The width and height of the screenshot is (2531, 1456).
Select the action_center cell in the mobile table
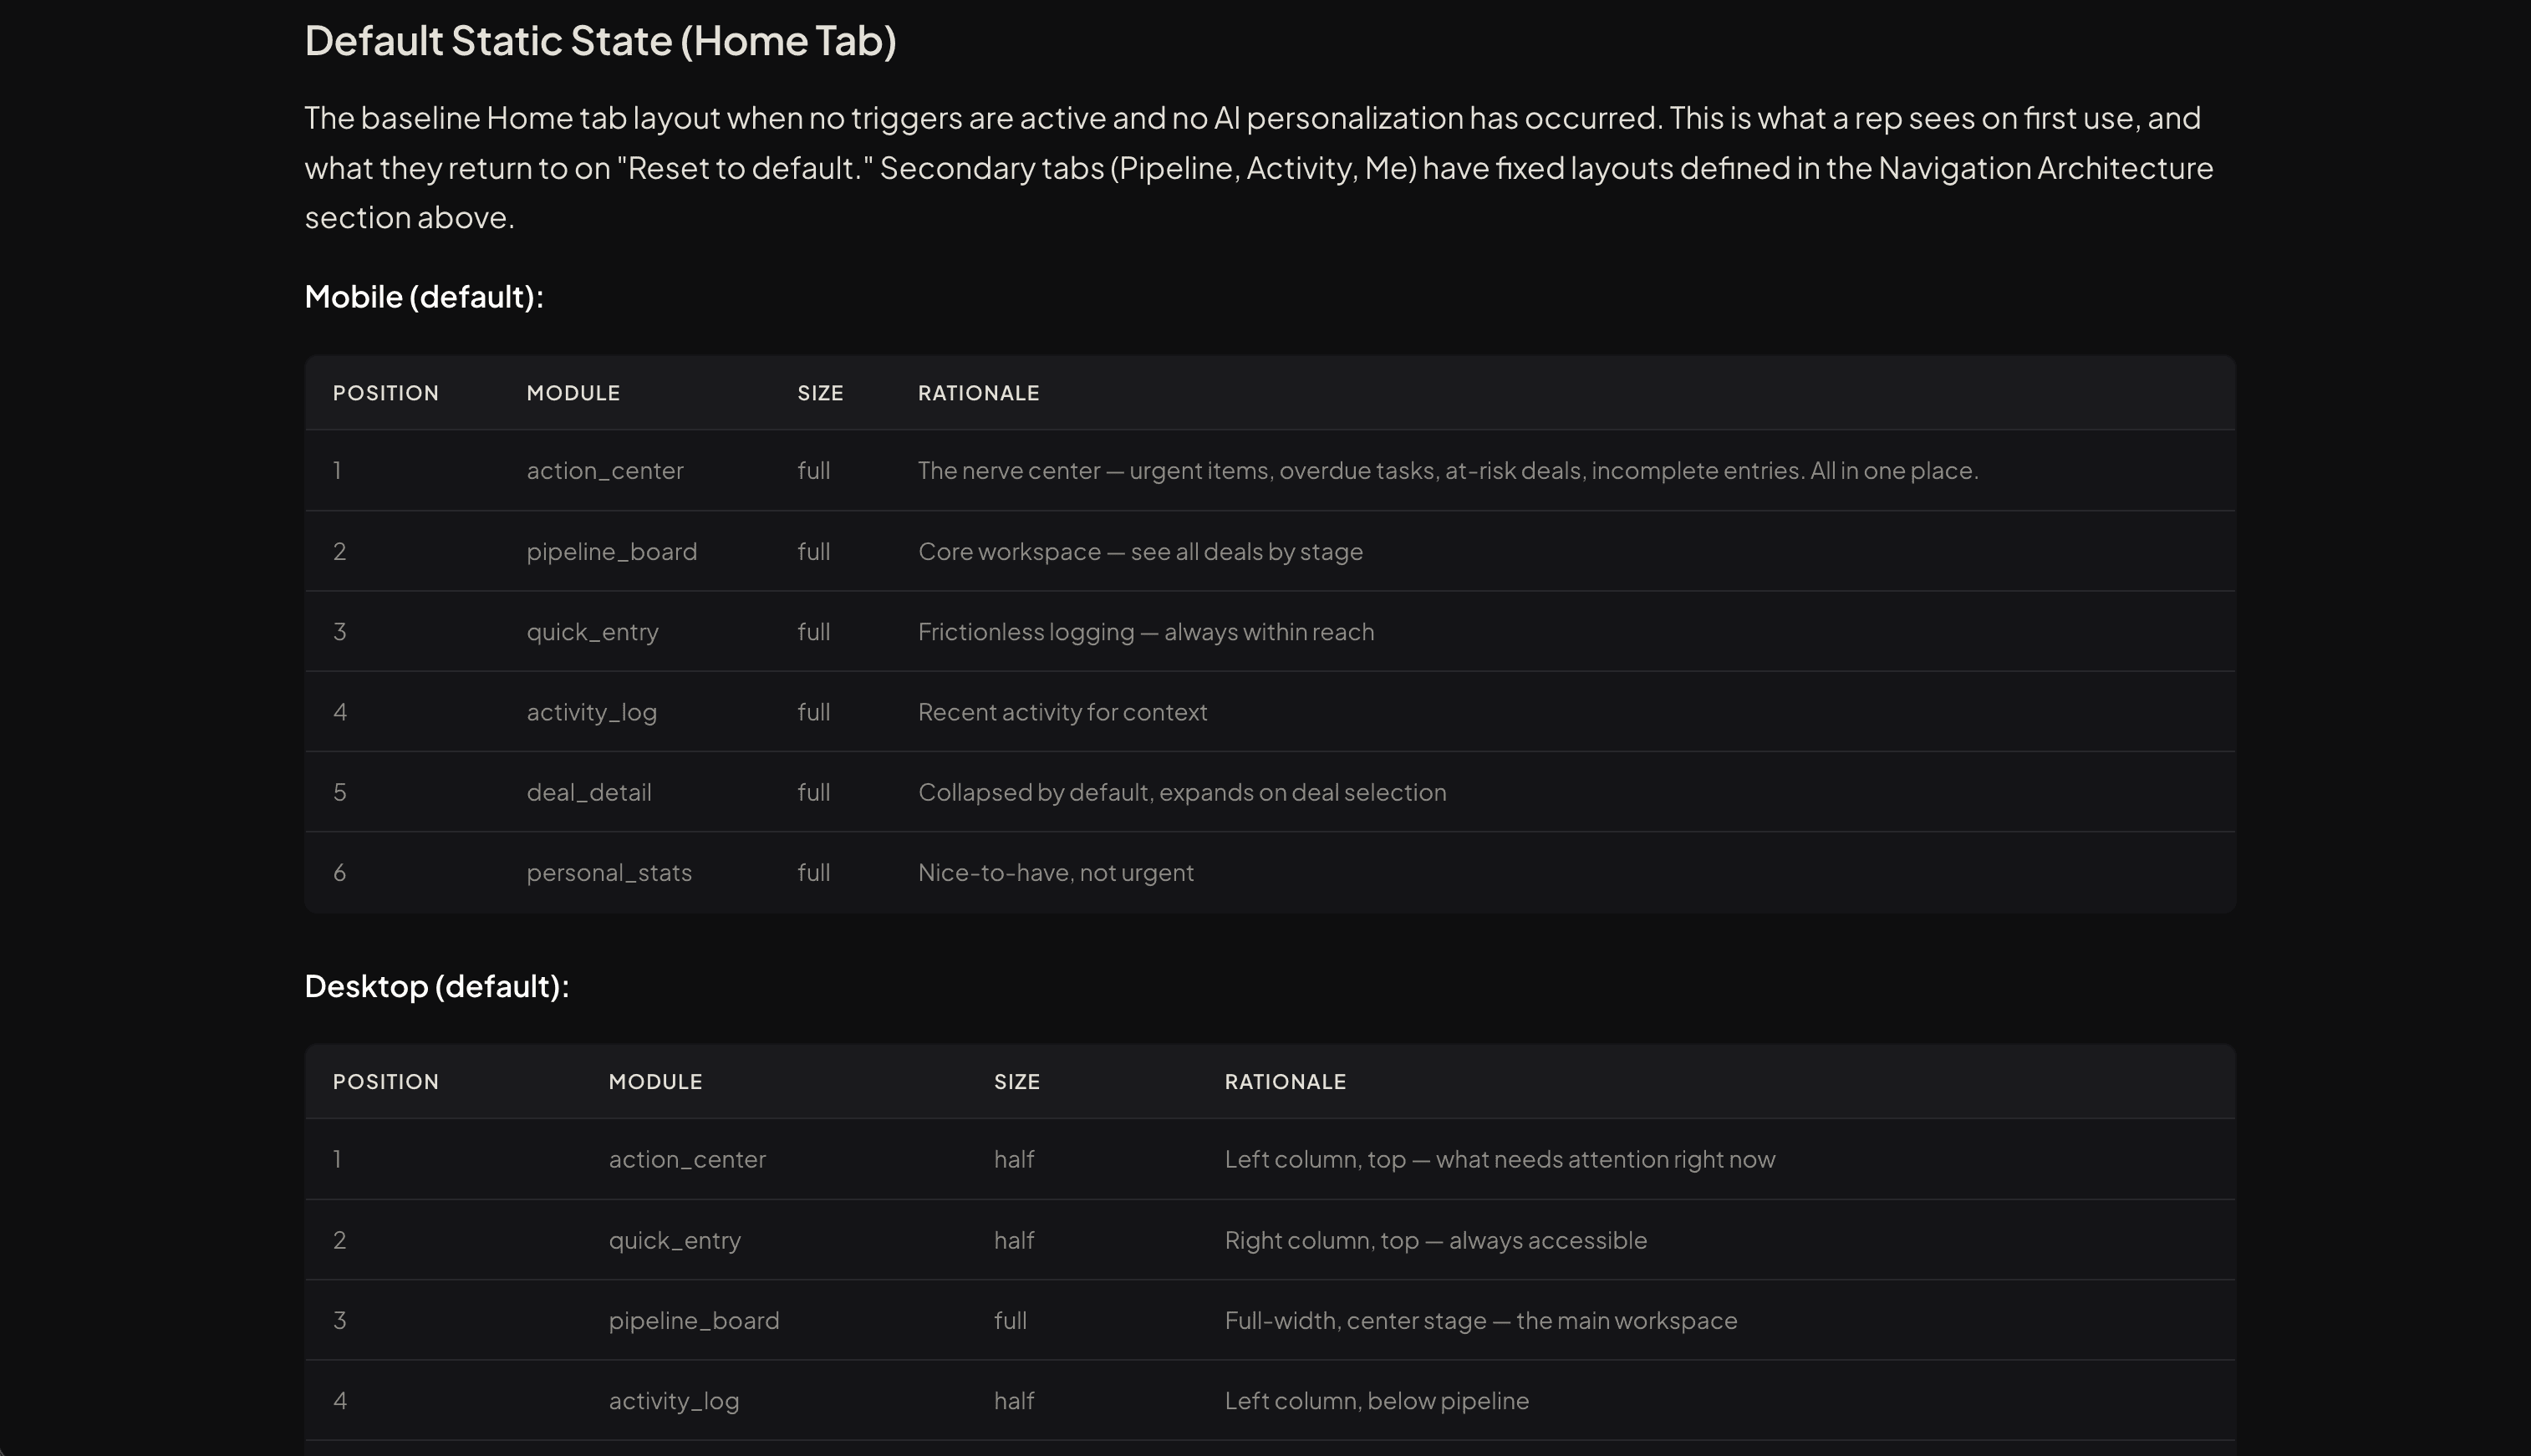coord(605,471)
